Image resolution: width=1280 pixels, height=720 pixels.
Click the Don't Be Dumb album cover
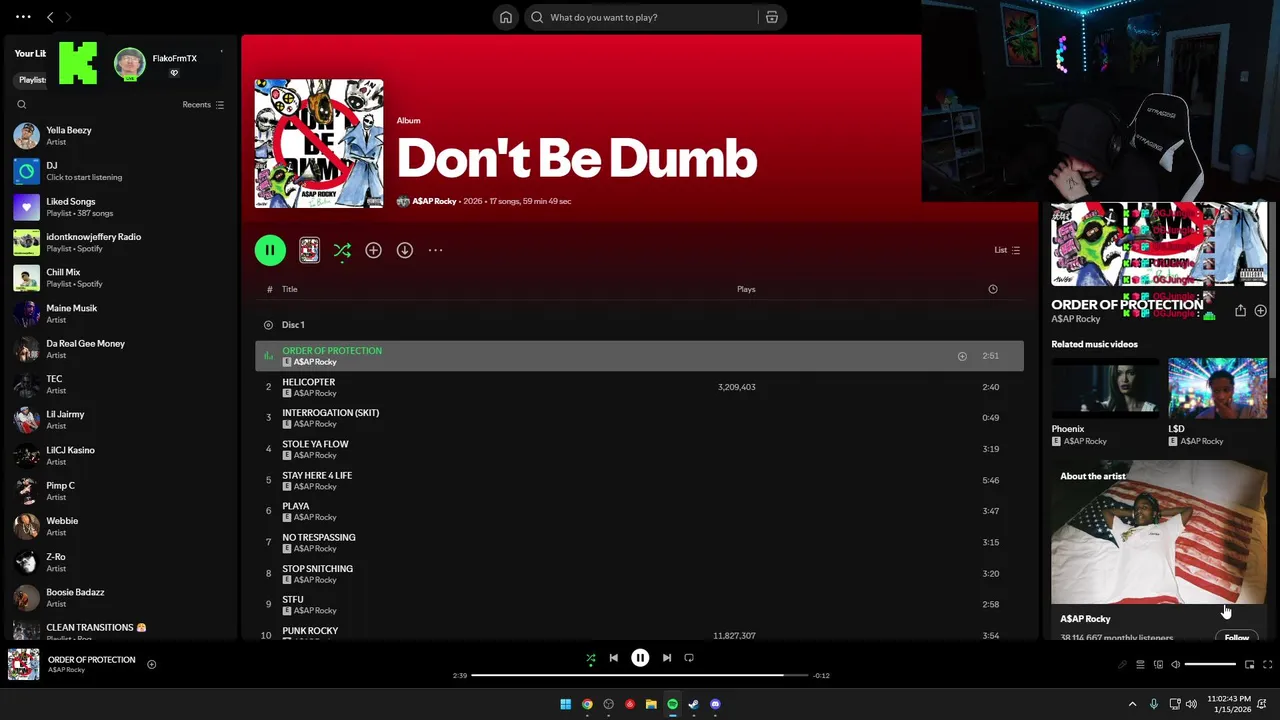coord(319,143)
